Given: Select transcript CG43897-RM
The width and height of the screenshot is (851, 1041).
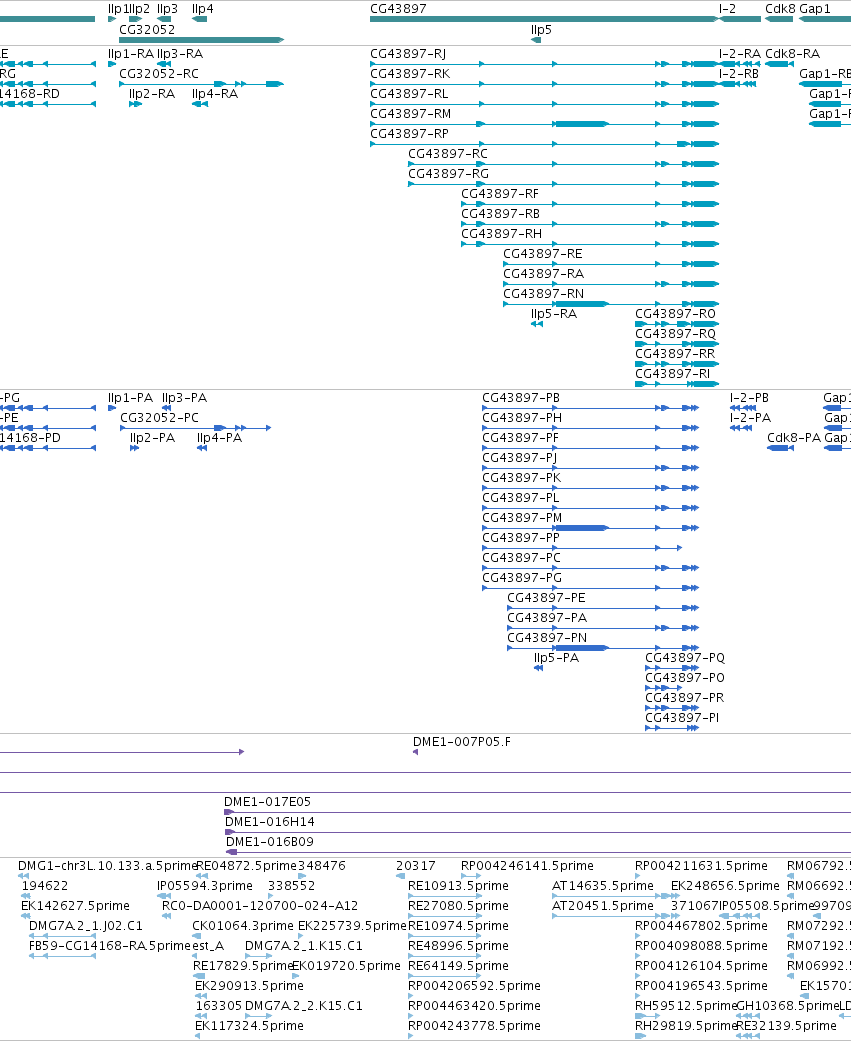Looking at the screenshot, I should coord(544,124).
